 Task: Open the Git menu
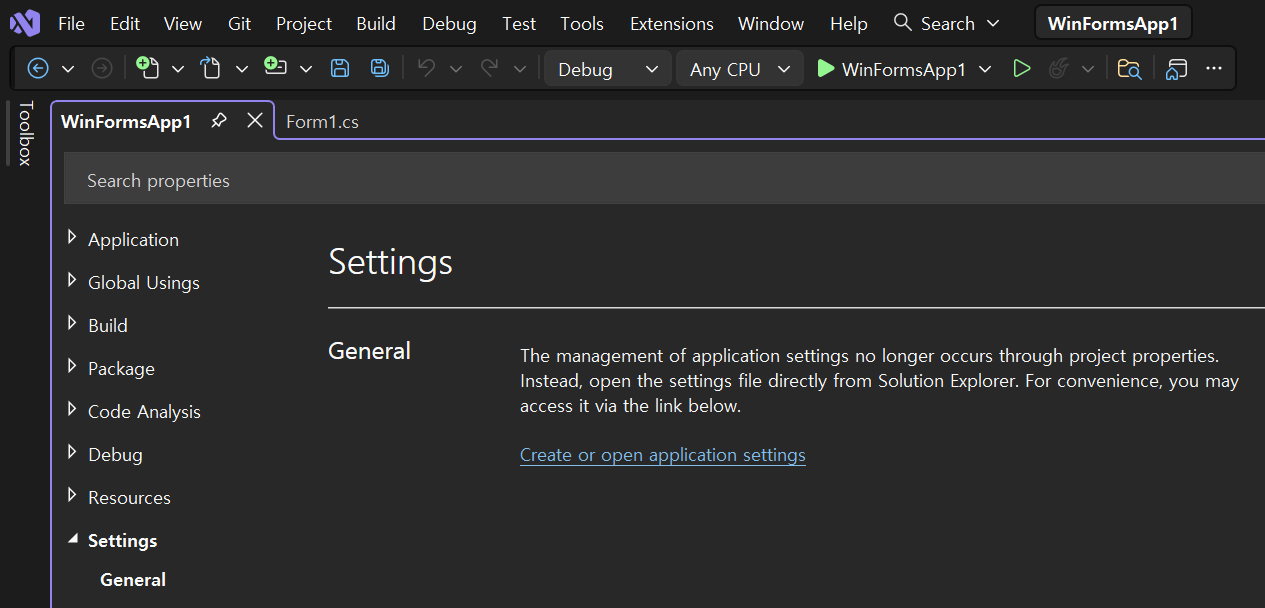[240, 23]
